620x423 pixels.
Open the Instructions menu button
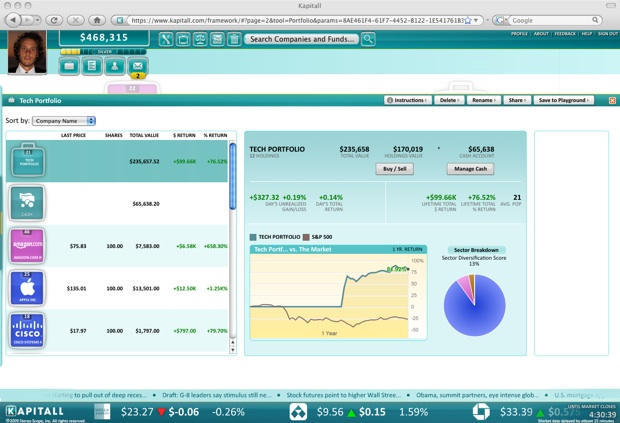tap(408, 100)
